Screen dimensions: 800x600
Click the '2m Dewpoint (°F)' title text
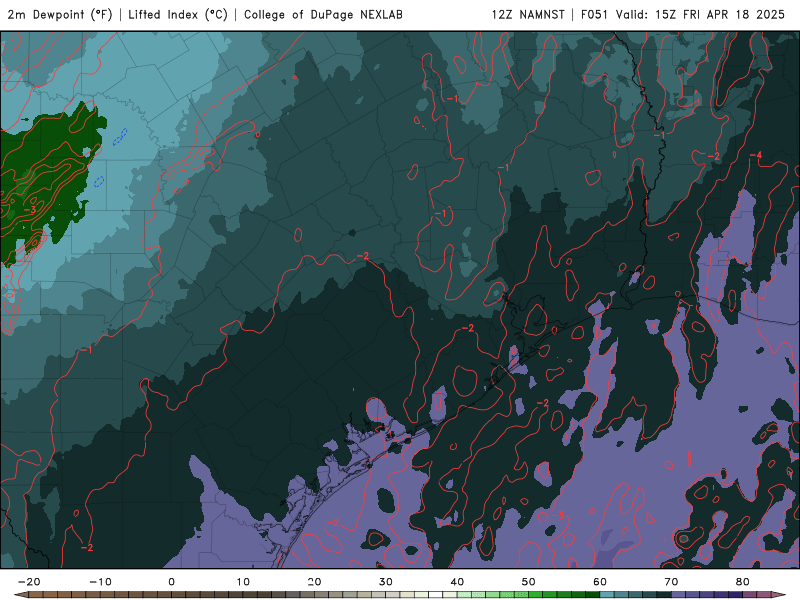coord(60,15)
